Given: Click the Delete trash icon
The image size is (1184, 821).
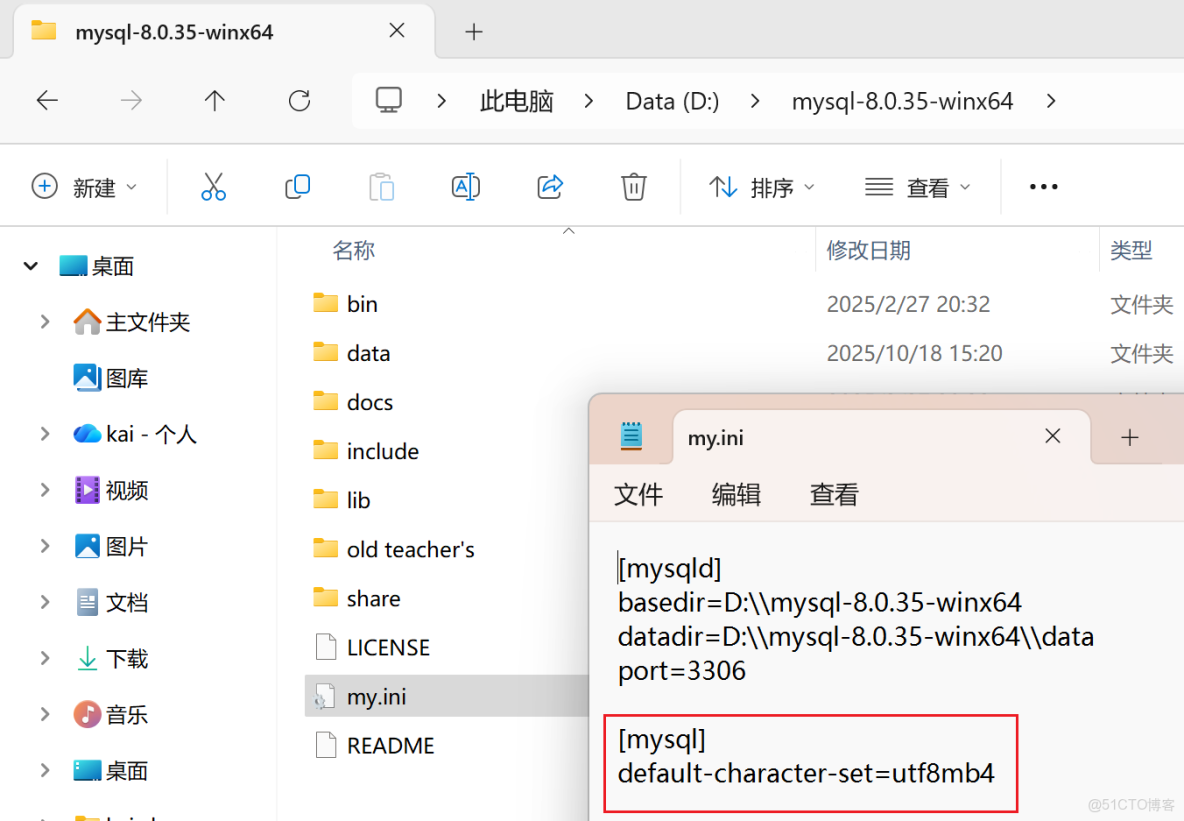Looking at the screenshot, I should pyautogui.click(x=633, y=186).
